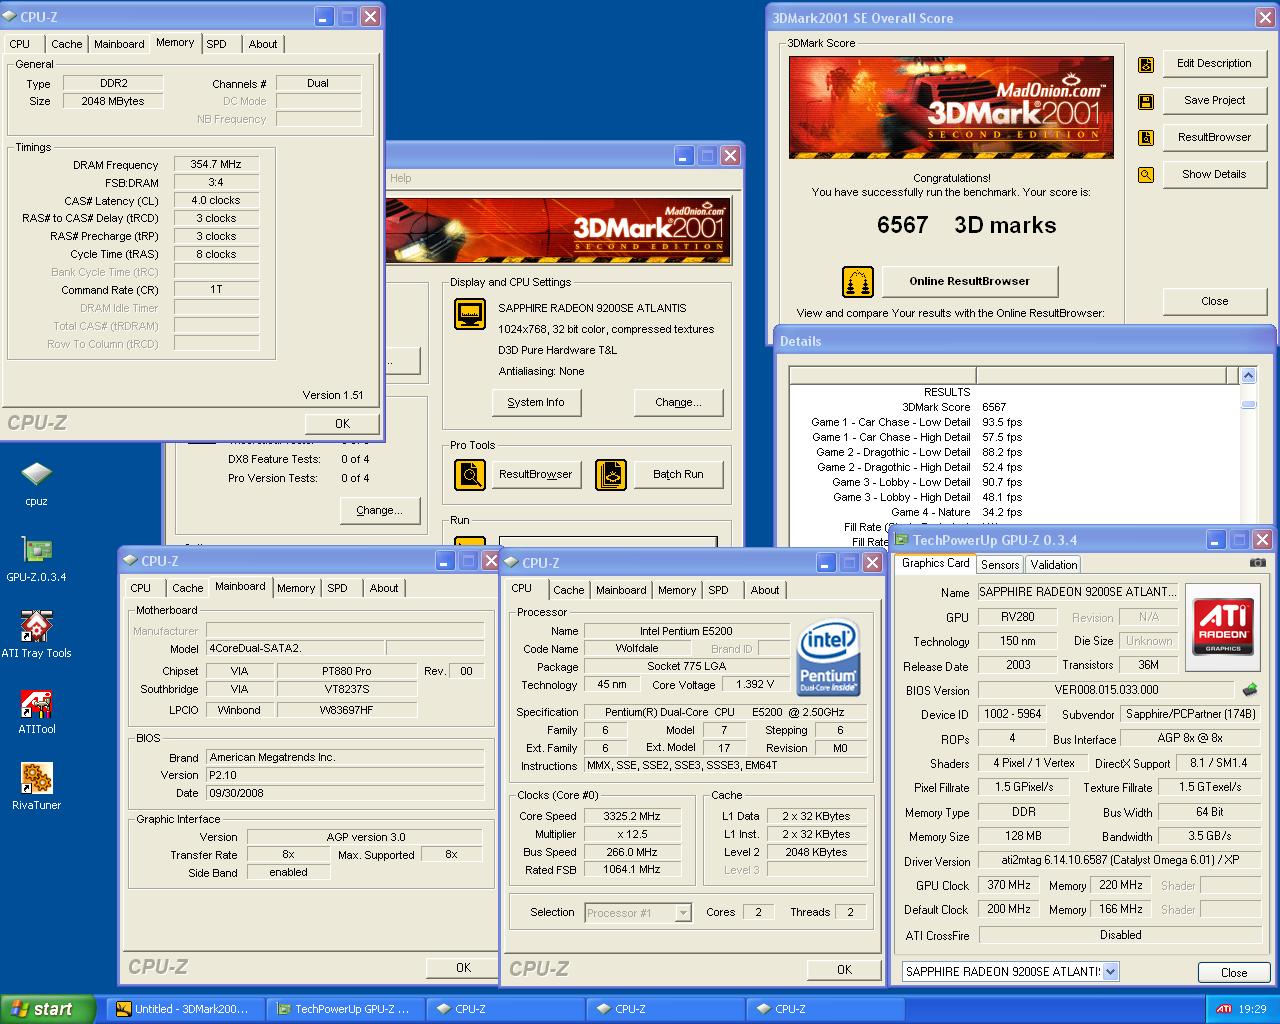
Task: Click the 6567 3D marks score text
Action: [x=966, y=226]
